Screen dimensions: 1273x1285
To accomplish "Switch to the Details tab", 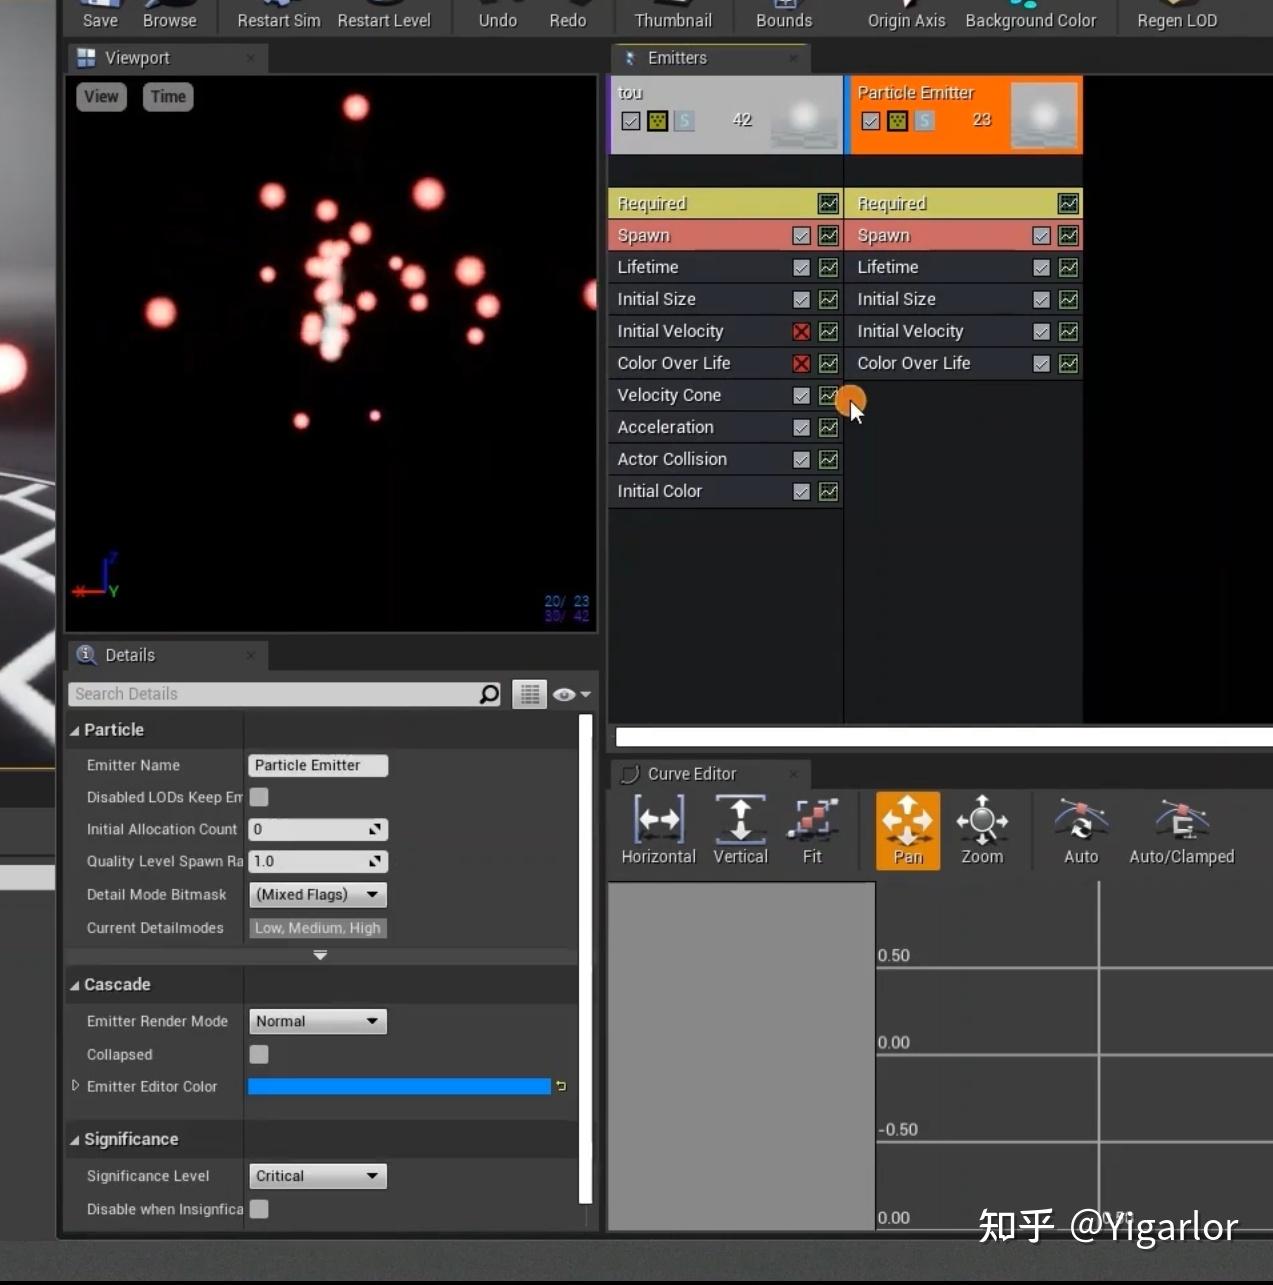I will pos(167,655).
